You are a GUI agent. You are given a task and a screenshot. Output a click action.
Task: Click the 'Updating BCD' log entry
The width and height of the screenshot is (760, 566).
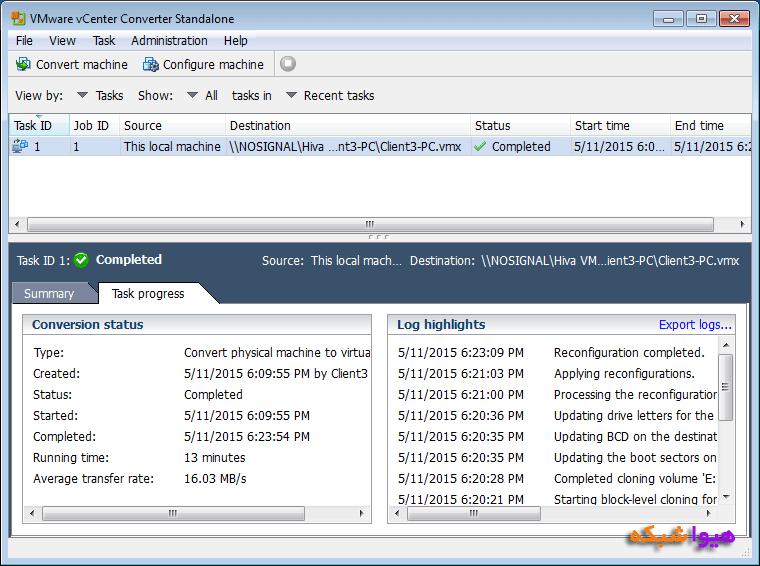(x=635, y=437)
